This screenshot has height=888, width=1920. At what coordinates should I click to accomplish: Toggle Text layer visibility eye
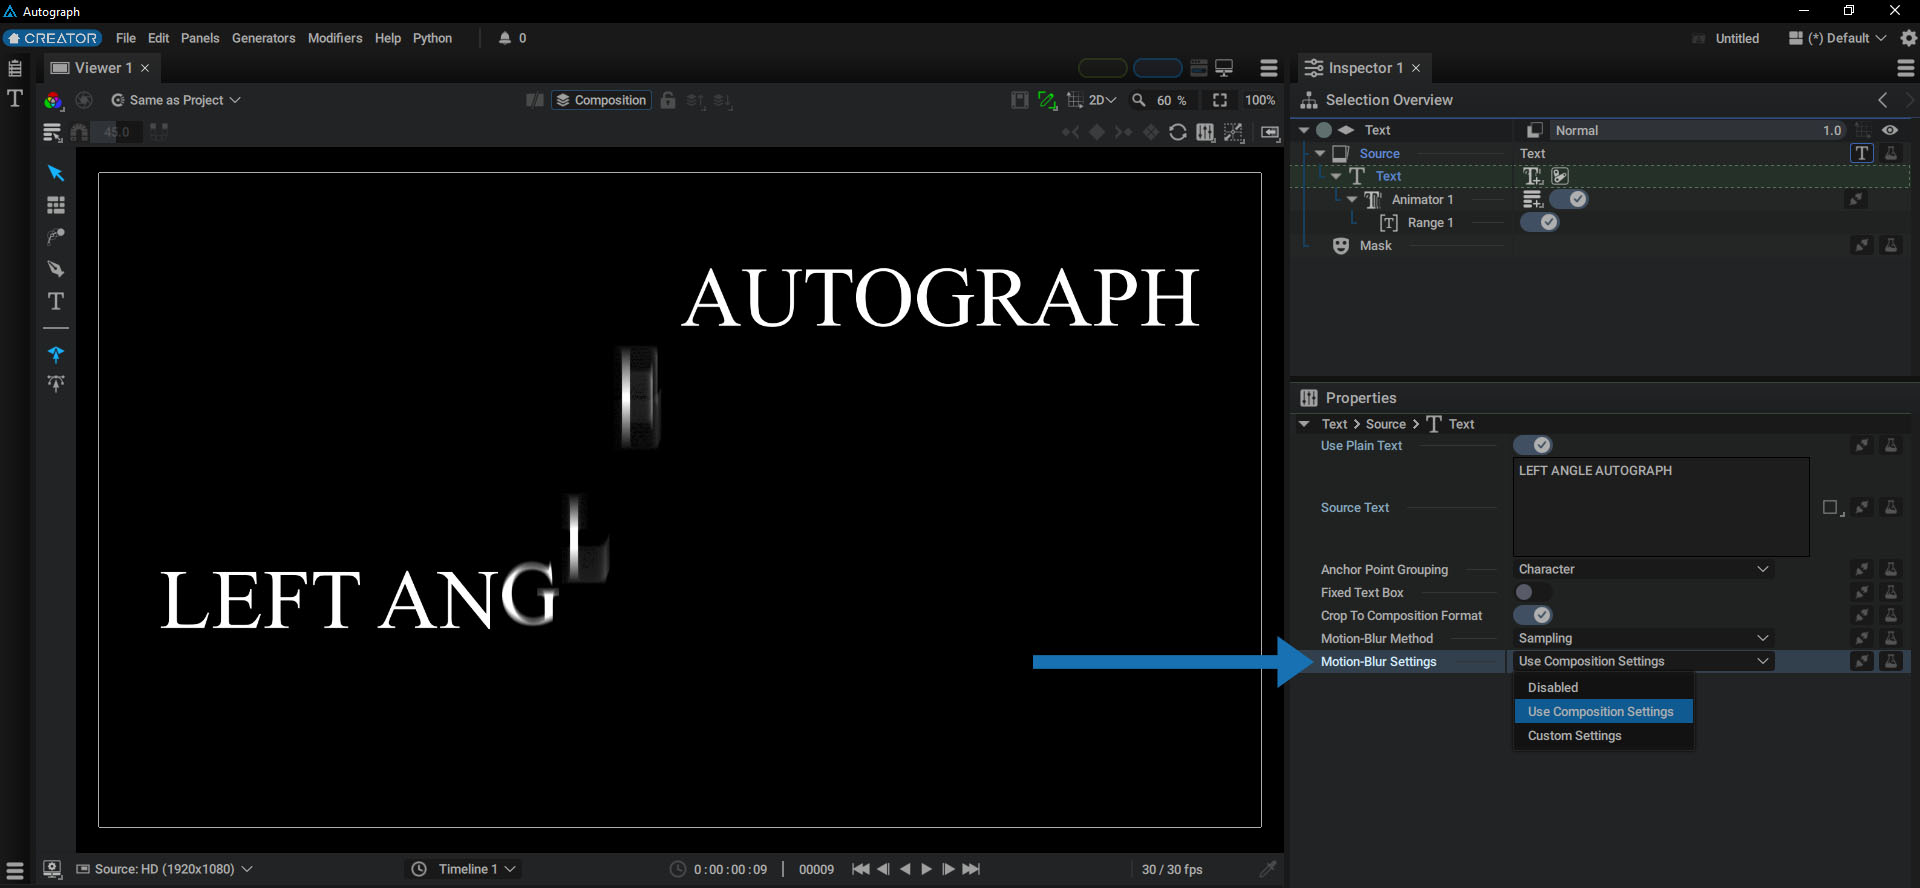[x=1890, y=130]
